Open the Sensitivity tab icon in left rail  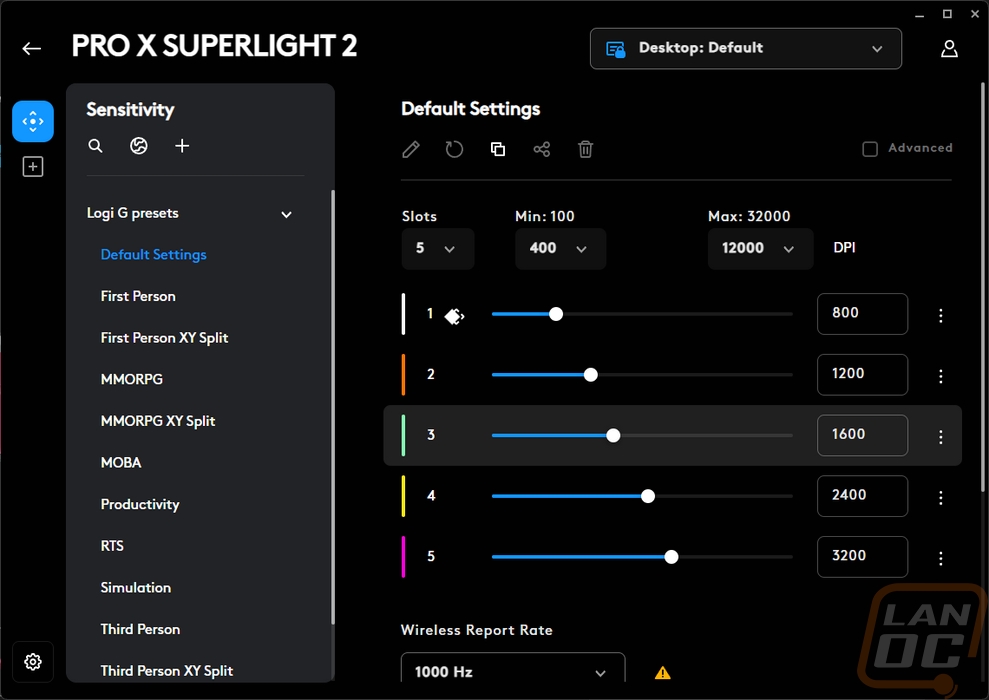tap(33, 121)
